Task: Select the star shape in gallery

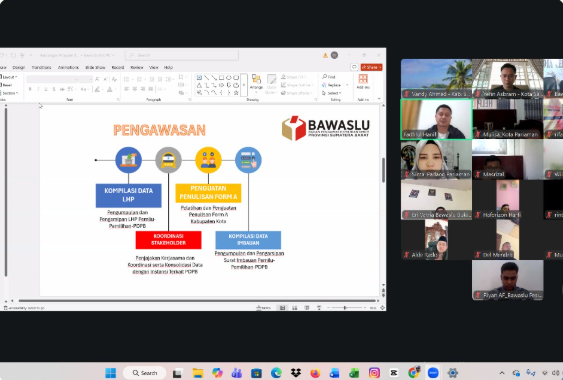Action: pyautogui.click(x=236, y=93)
